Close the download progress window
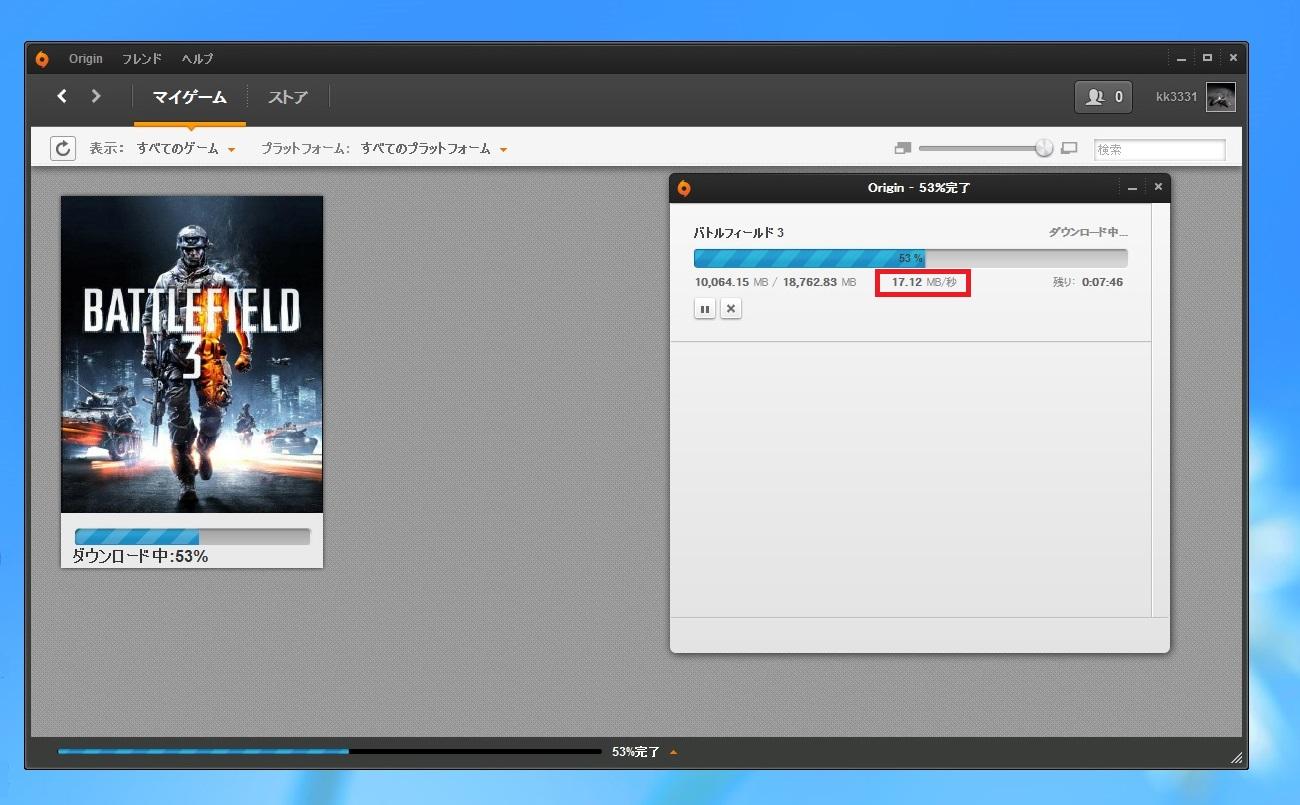Viewport: 1300px width, 805px height. pos(1158,187)
